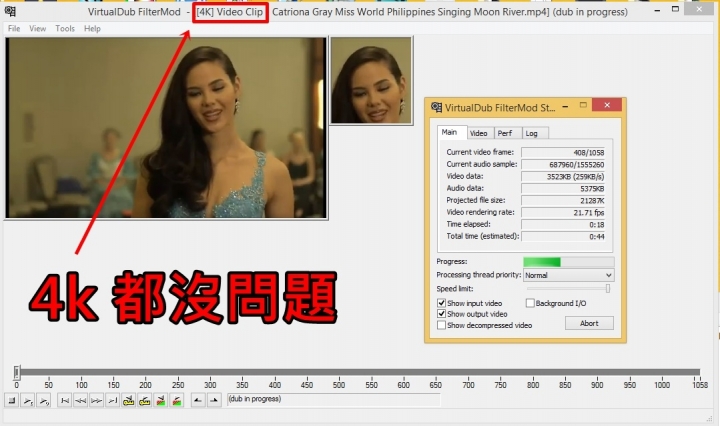Enable the Background I/O checkbox
720x426 pixels.
pos(530,303)
